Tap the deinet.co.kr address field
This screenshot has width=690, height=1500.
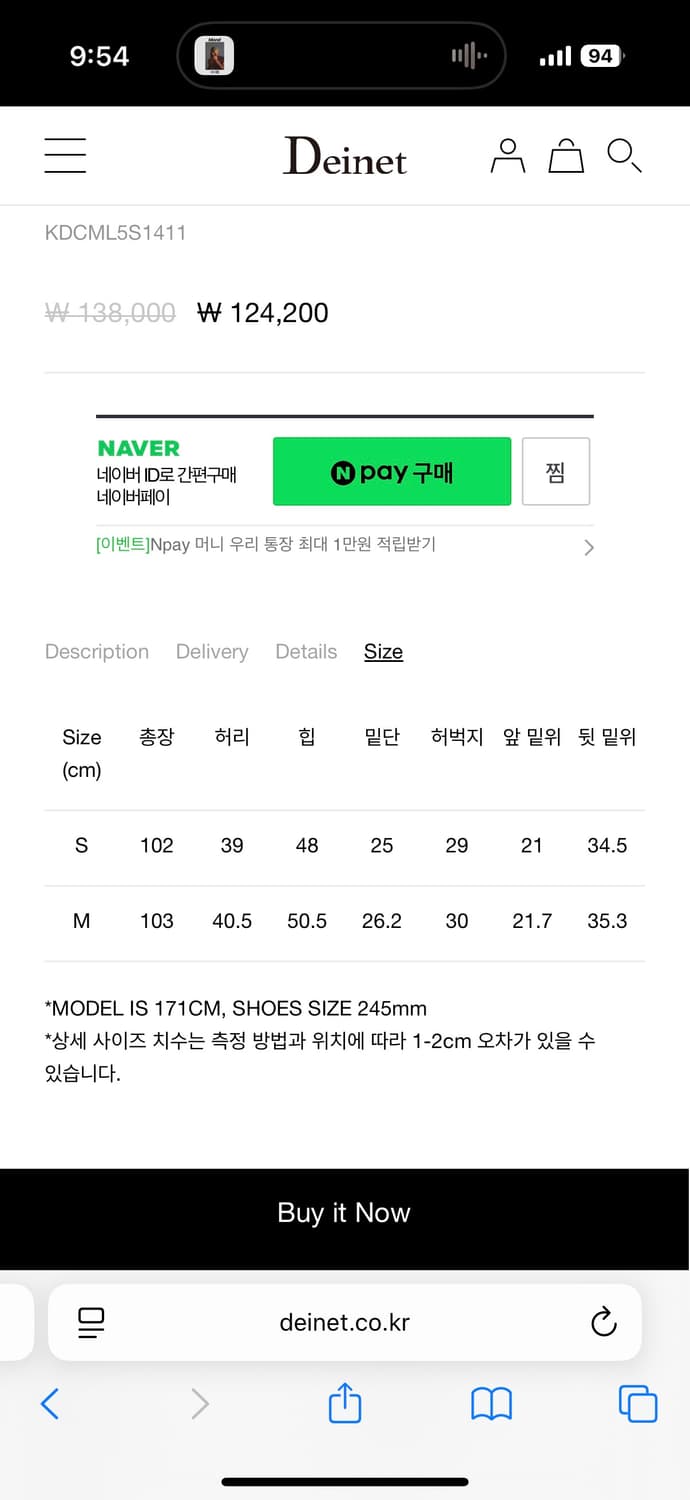click(x=345, y=1322)
